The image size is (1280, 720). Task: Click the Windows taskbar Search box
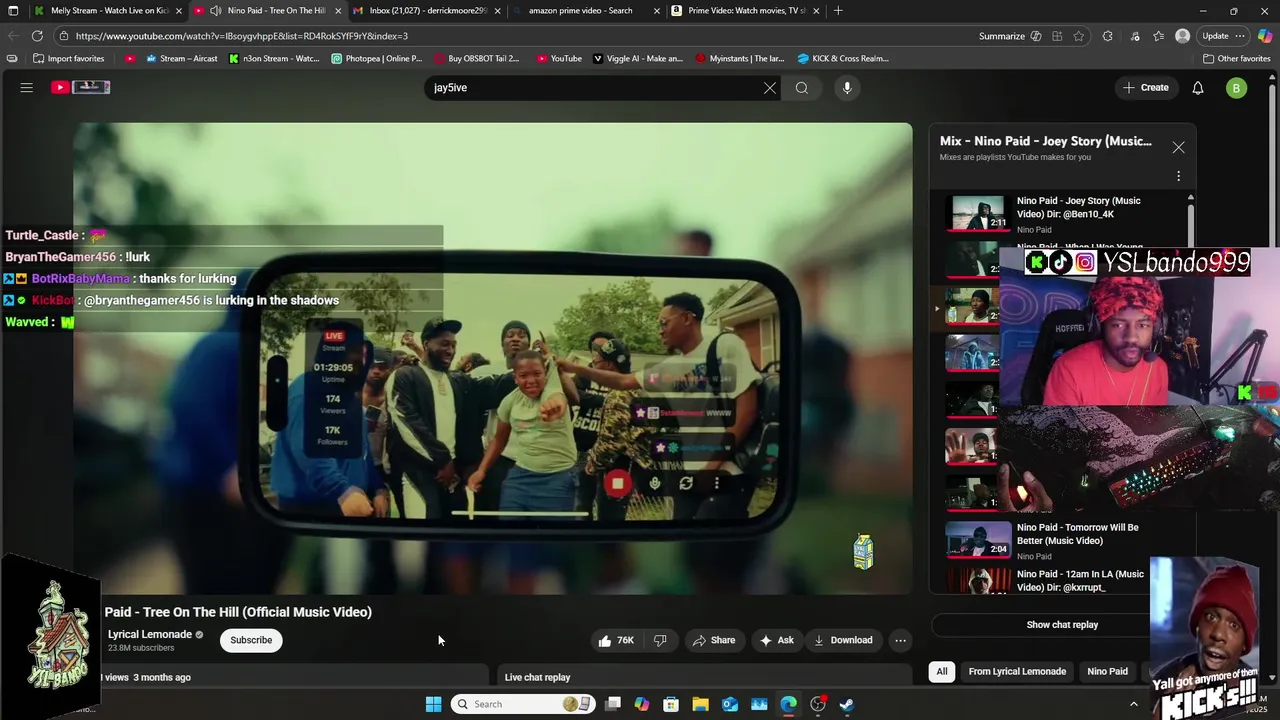click(x=523, y=704)
